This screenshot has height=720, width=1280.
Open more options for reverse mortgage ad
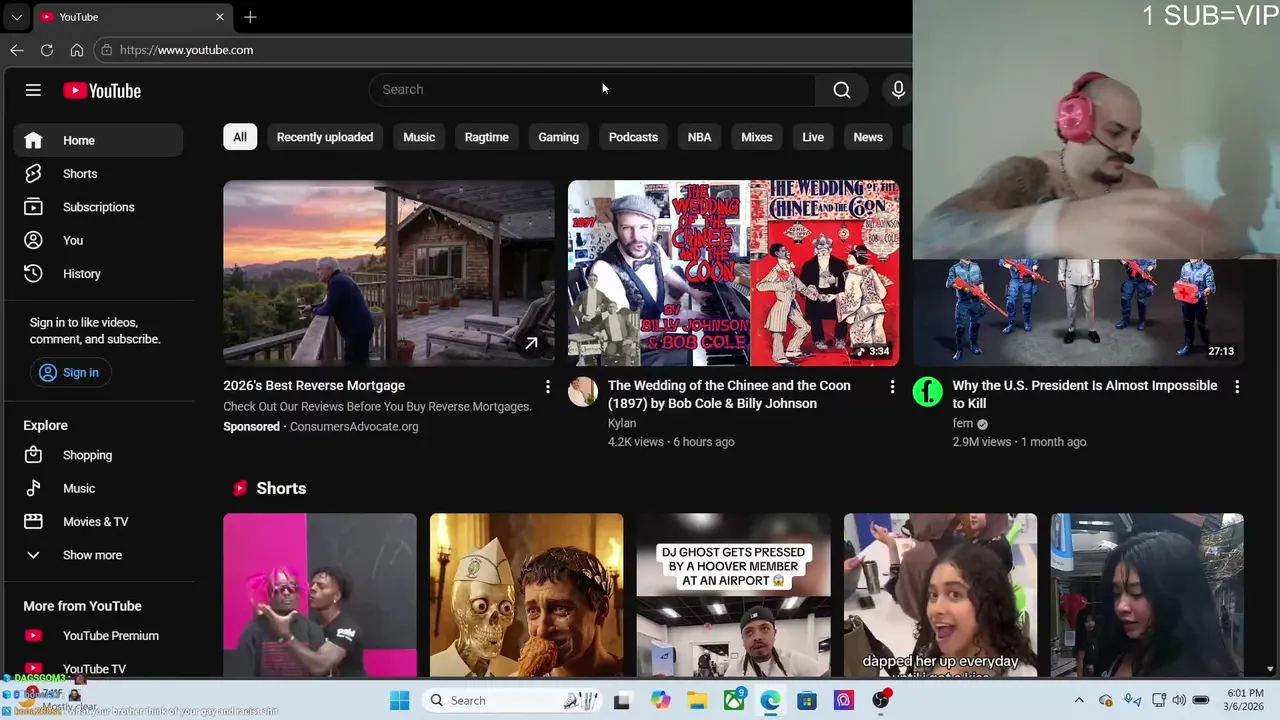coord(547,387)
